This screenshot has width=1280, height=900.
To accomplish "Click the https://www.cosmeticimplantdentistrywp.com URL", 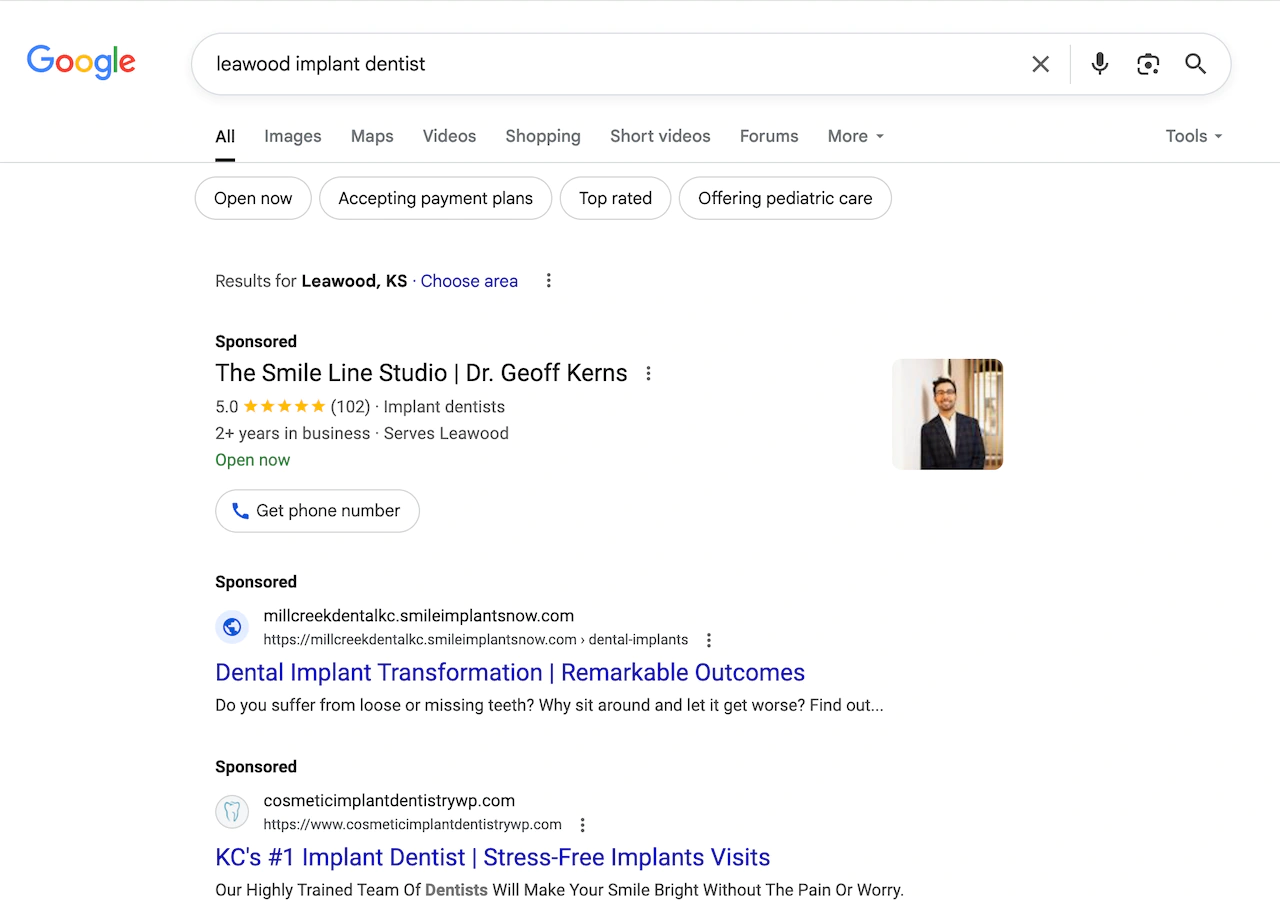I will click(x=413, y=825).
